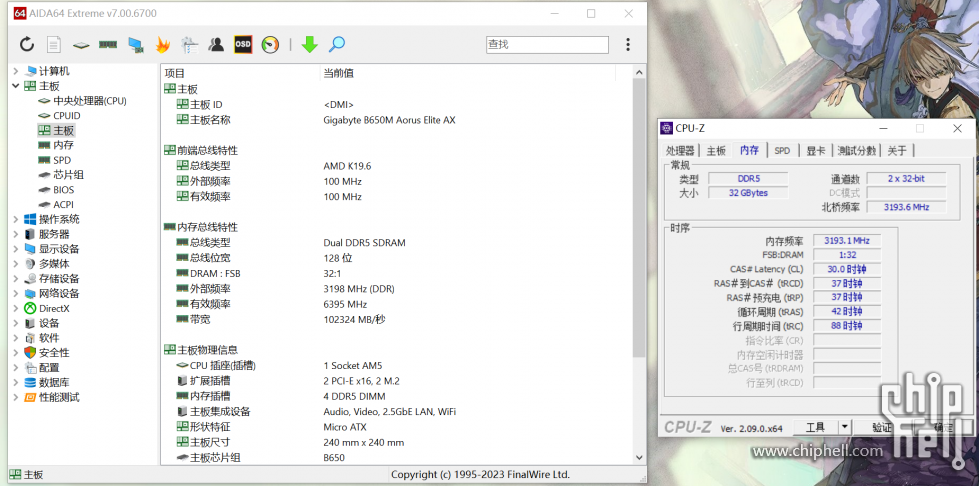The image size is (979, 486).
Task: Expand the 计算机 tree node
Action: pos(16,71)
